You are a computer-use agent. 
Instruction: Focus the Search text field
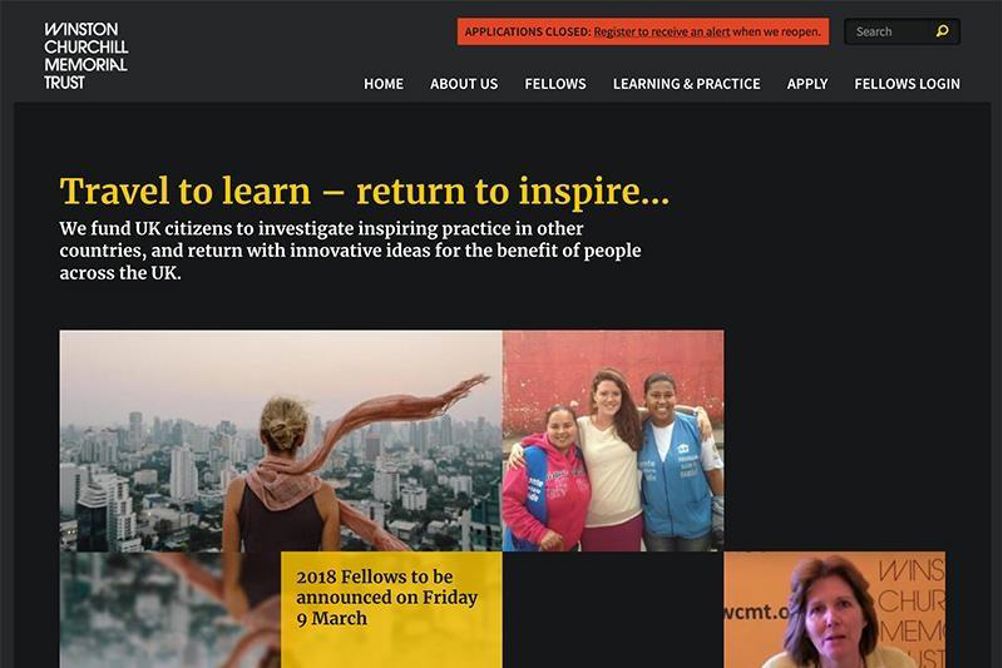tap(888, 31)
